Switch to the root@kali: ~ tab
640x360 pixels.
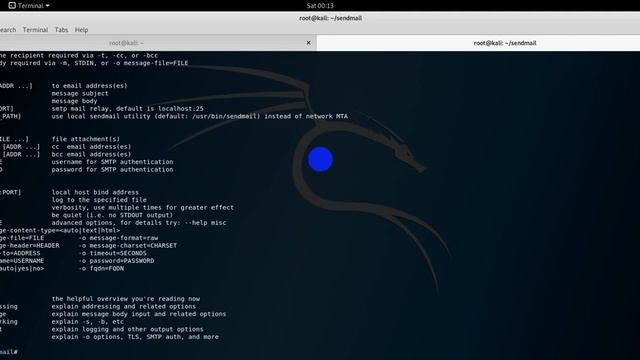tap(126, 43)
